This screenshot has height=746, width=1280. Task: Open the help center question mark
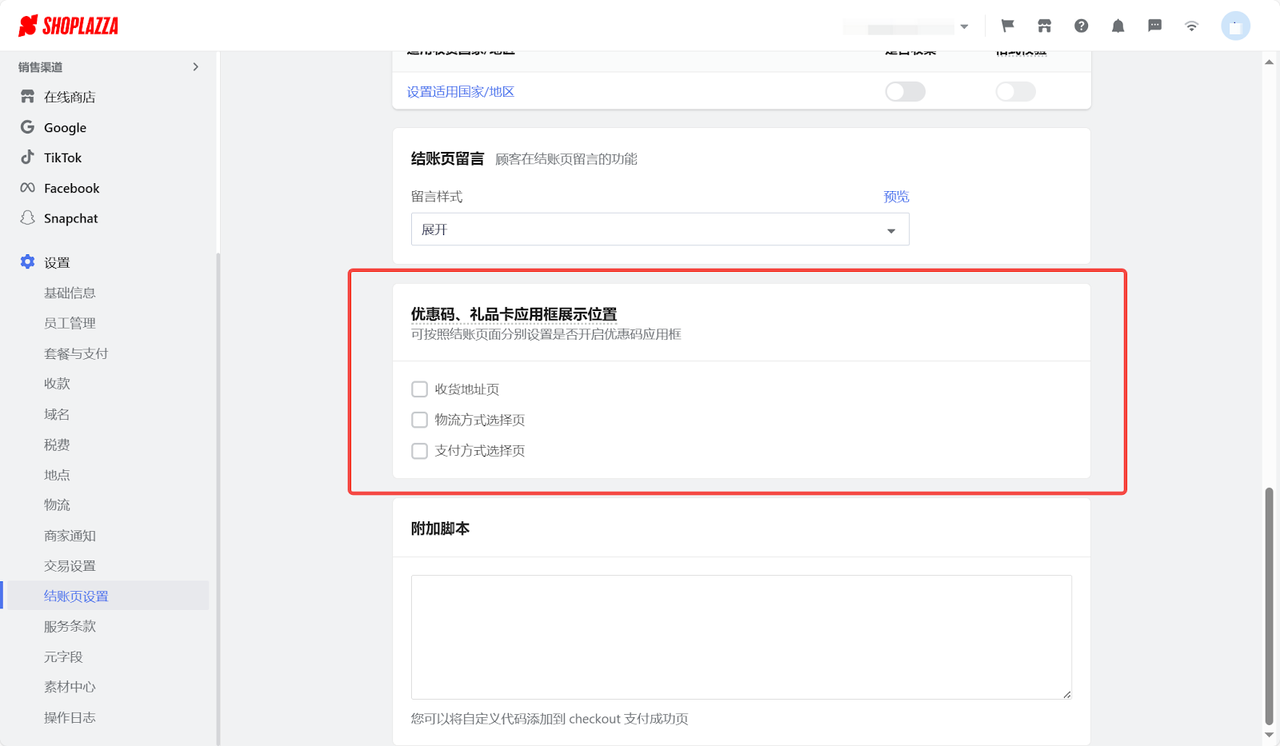1081,25
